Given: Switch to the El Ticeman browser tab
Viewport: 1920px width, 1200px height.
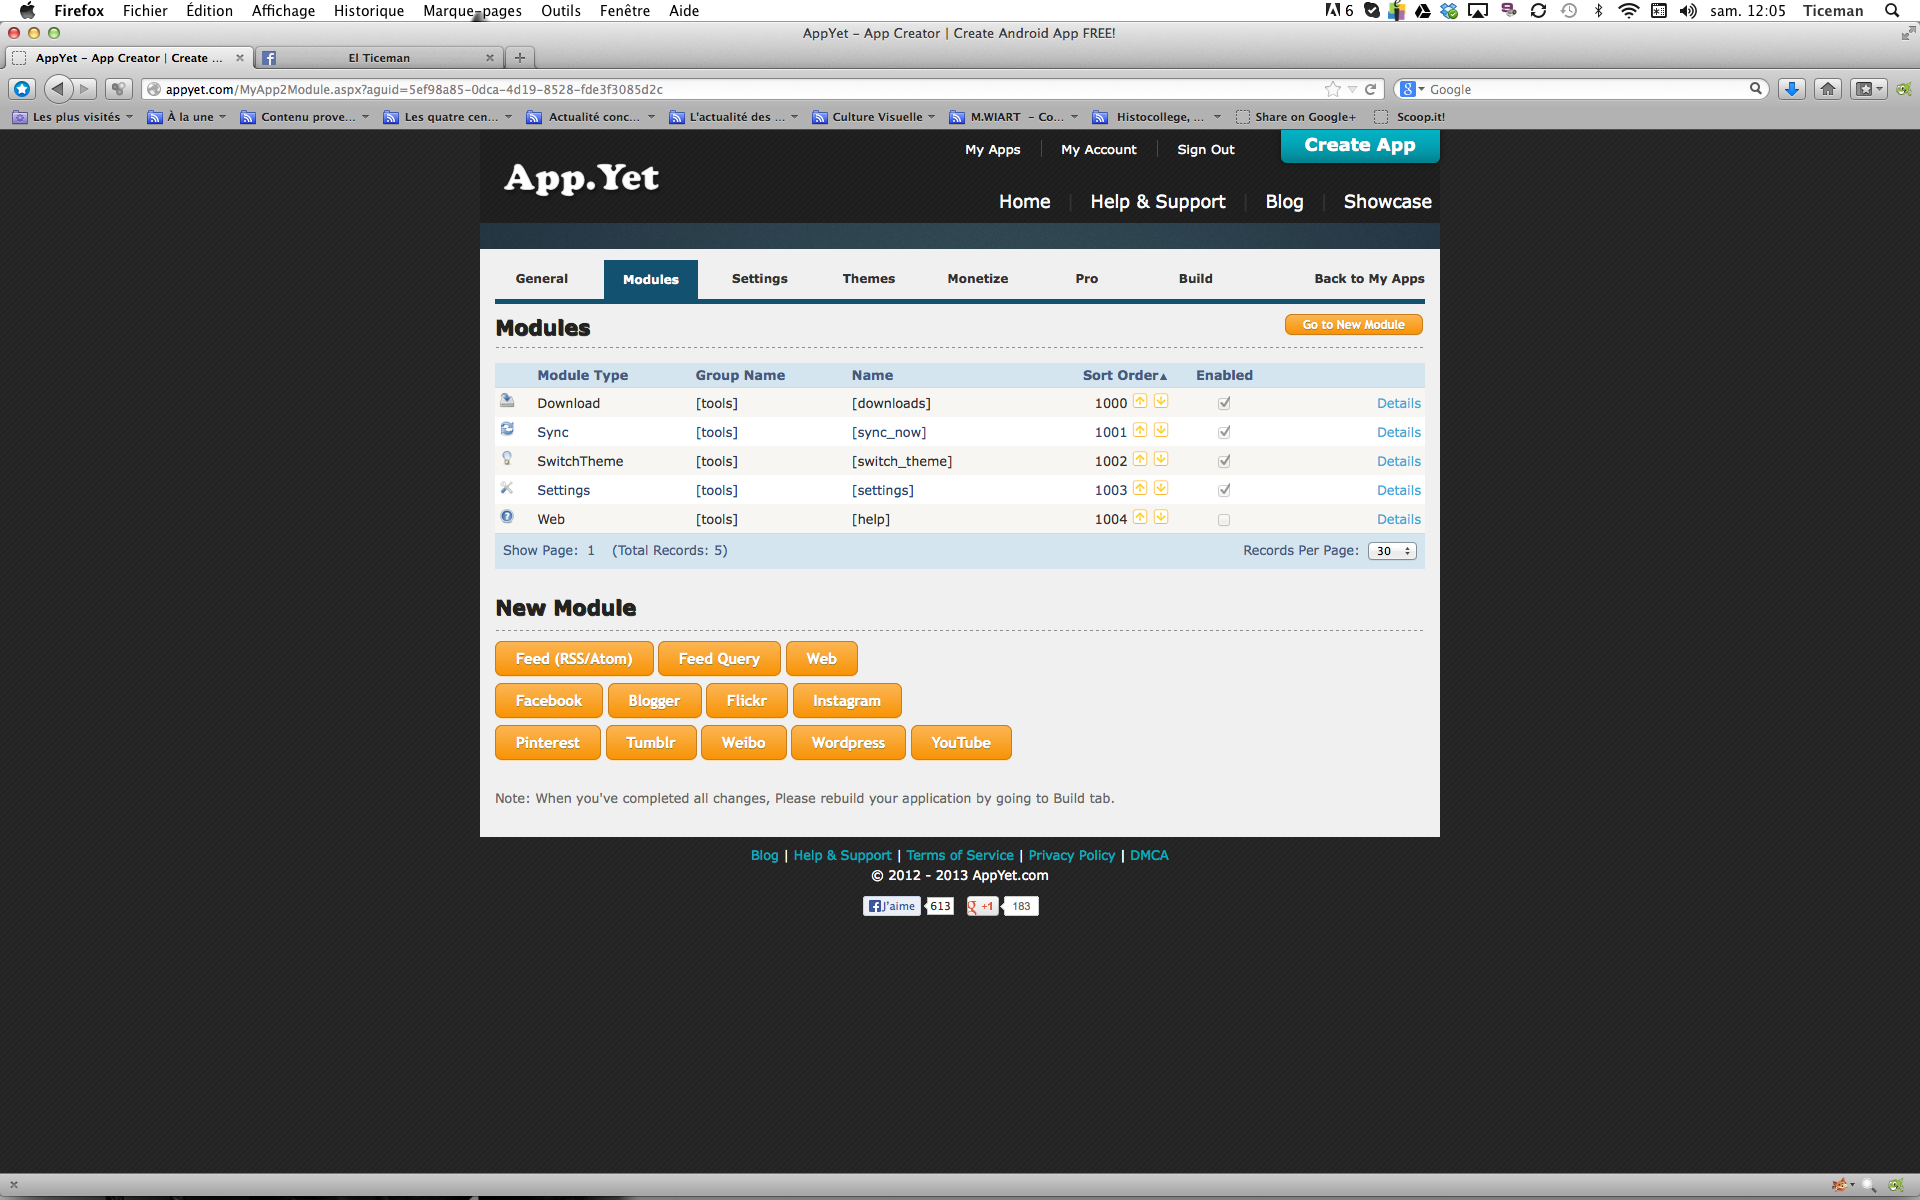Looking at the screenshot, I should tap(380, 58).
